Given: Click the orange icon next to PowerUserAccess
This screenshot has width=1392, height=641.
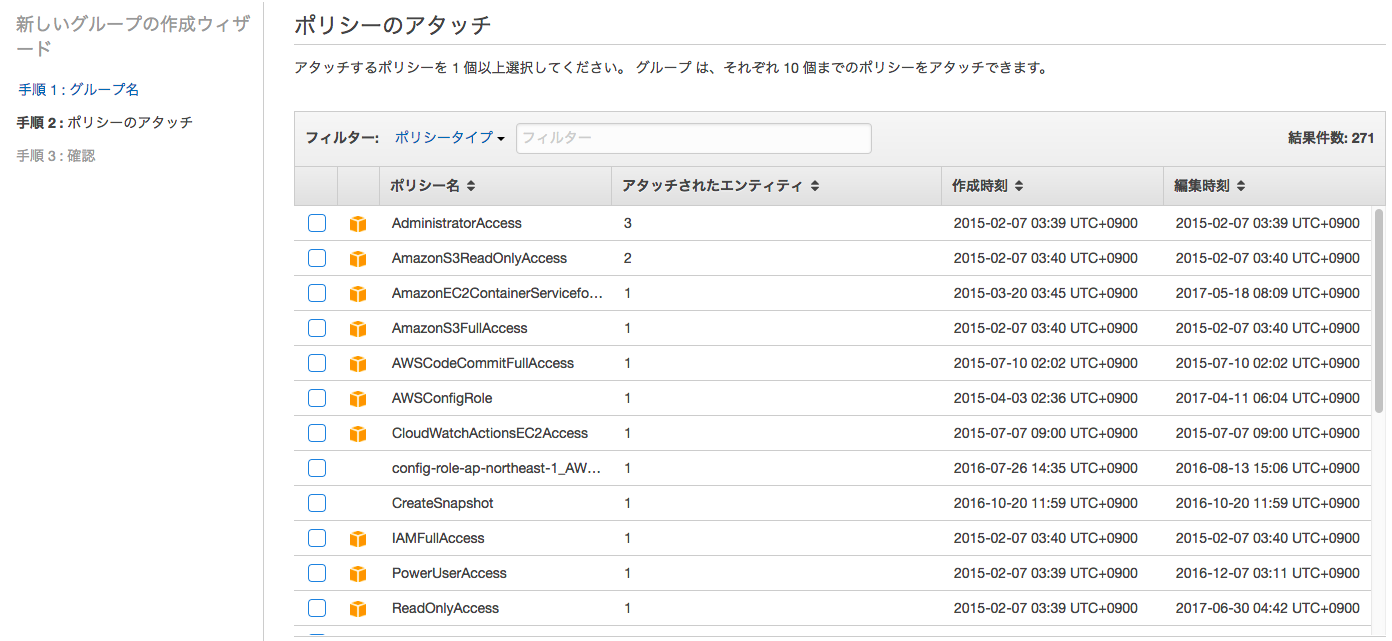Looking at the screenshot, I should pos(358,574).
